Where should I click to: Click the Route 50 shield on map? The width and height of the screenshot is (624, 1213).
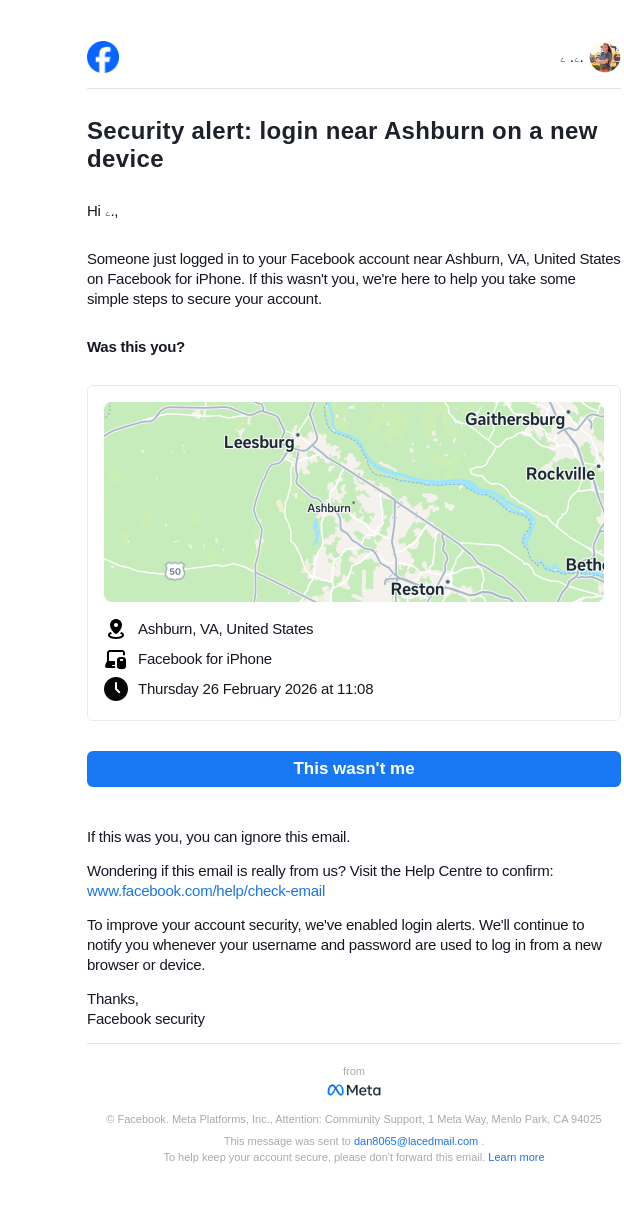175,571
